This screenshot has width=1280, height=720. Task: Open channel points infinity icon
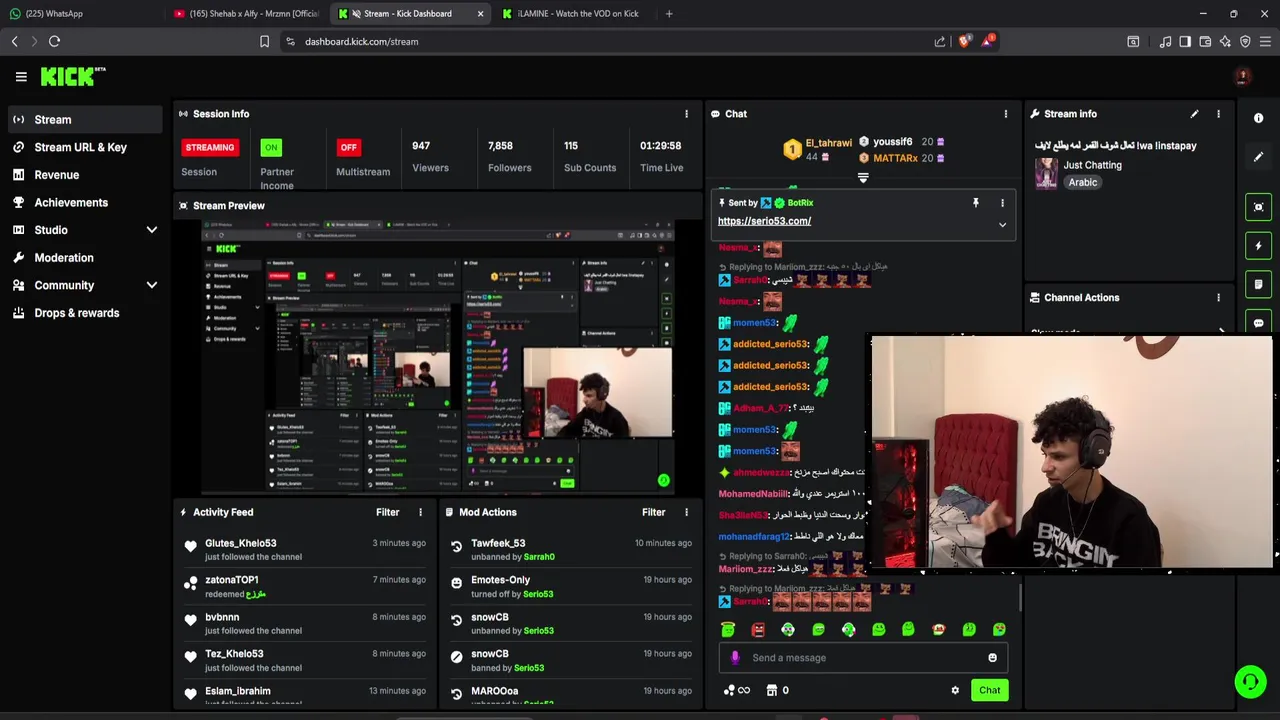coord(736,690)
